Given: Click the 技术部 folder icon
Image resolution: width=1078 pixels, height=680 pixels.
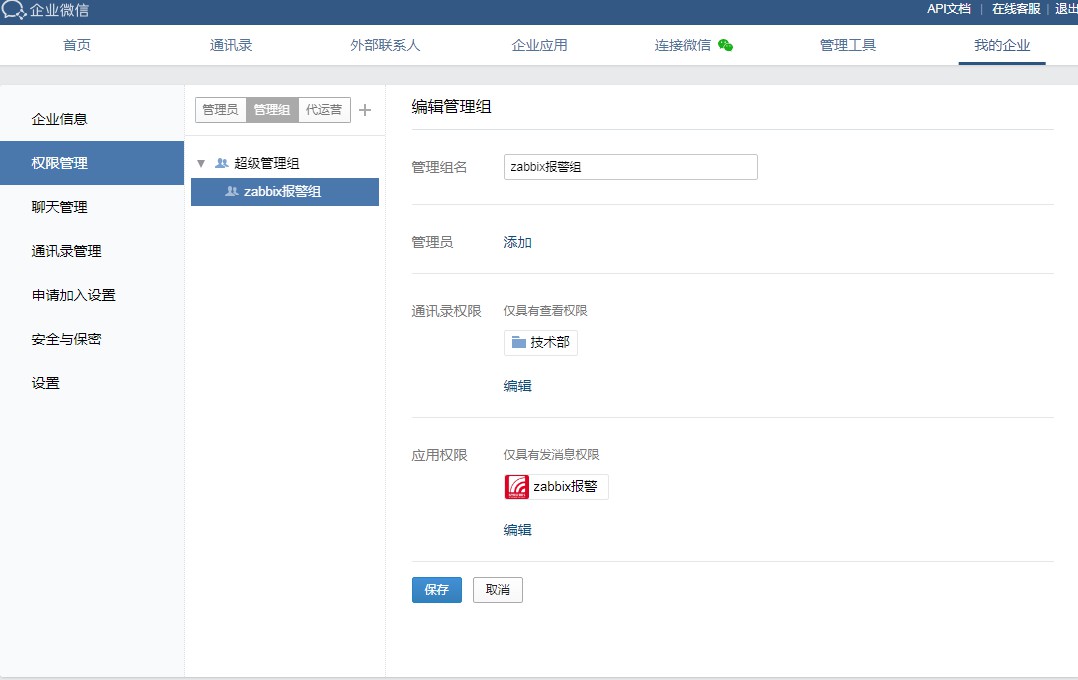Looking at the screenshot, I should pos(518,343).
